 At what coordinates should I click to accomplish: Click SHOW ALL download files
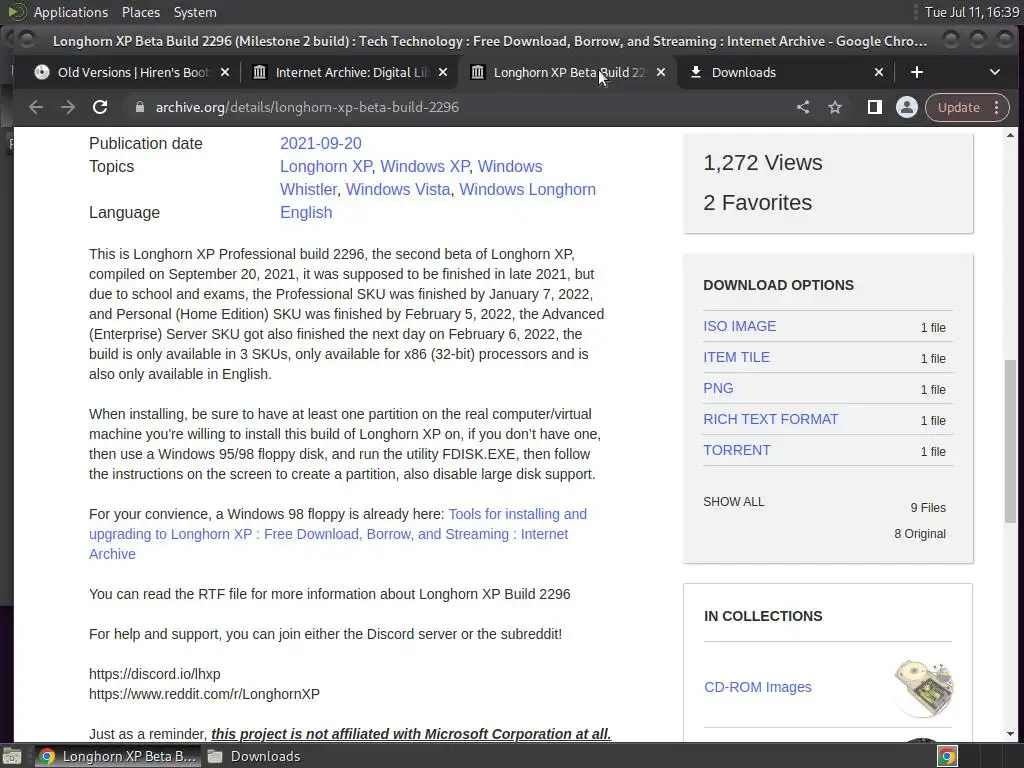[733, 502]
